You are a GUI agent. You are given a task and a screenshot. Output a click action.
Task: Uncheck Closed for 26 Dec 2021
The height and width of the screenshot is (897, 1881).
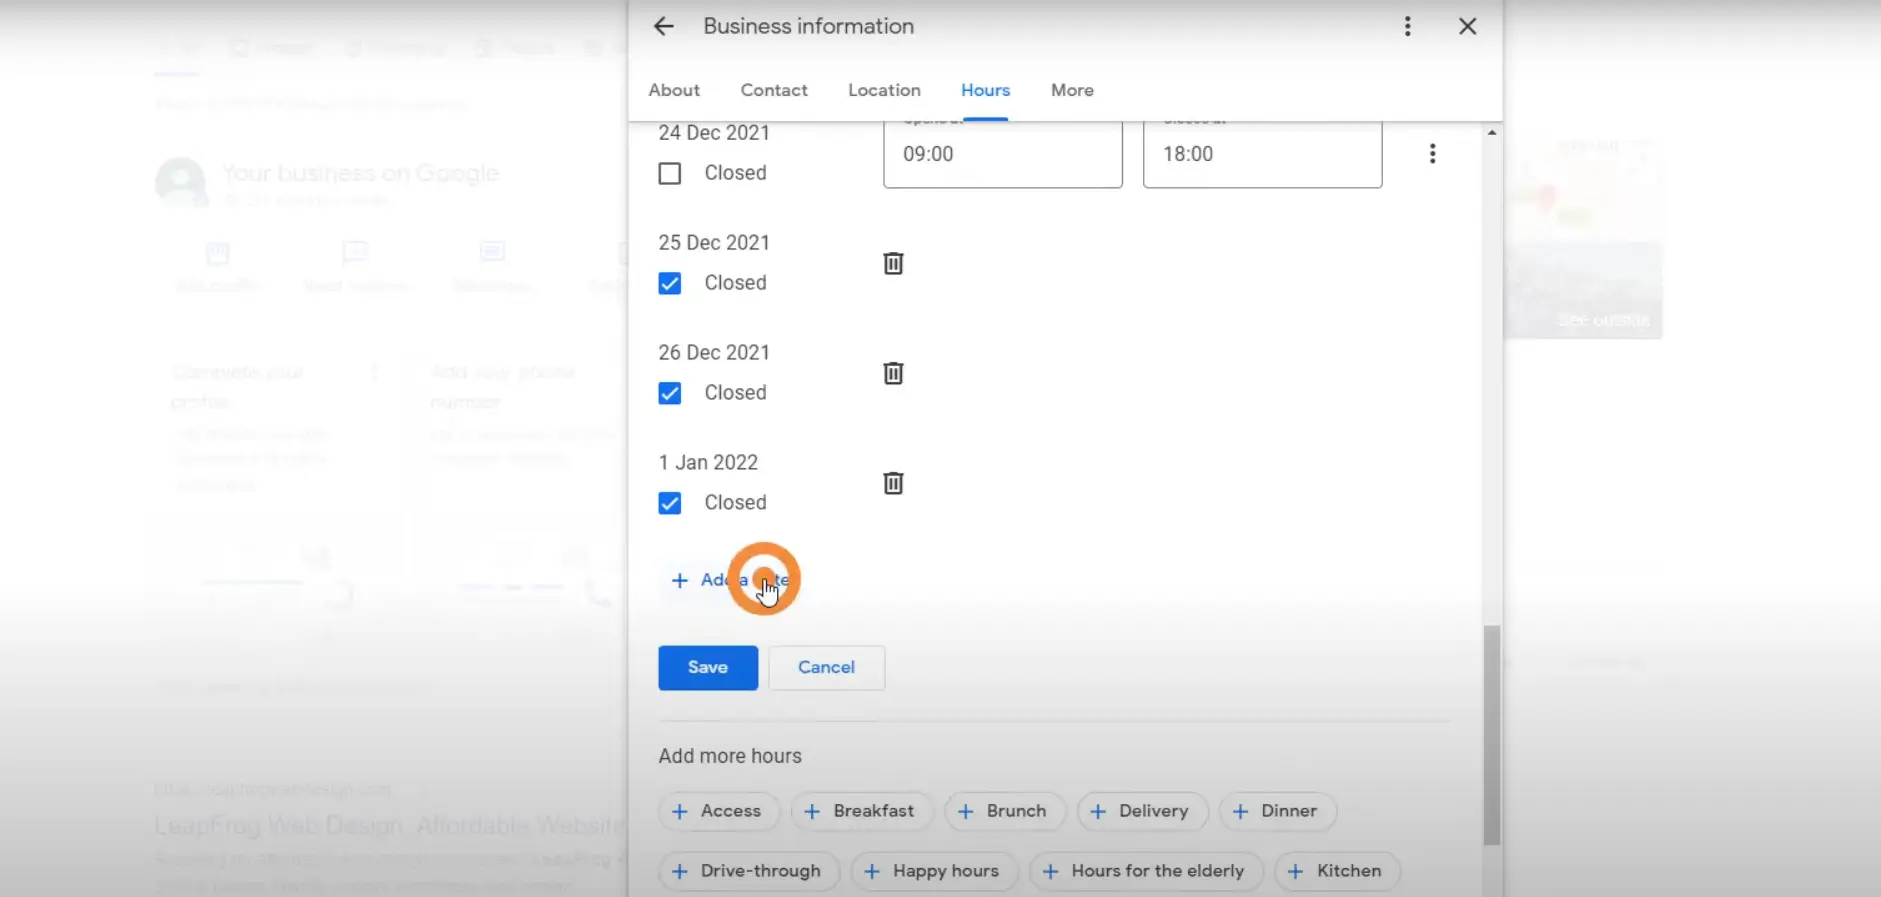coord(670,394)
